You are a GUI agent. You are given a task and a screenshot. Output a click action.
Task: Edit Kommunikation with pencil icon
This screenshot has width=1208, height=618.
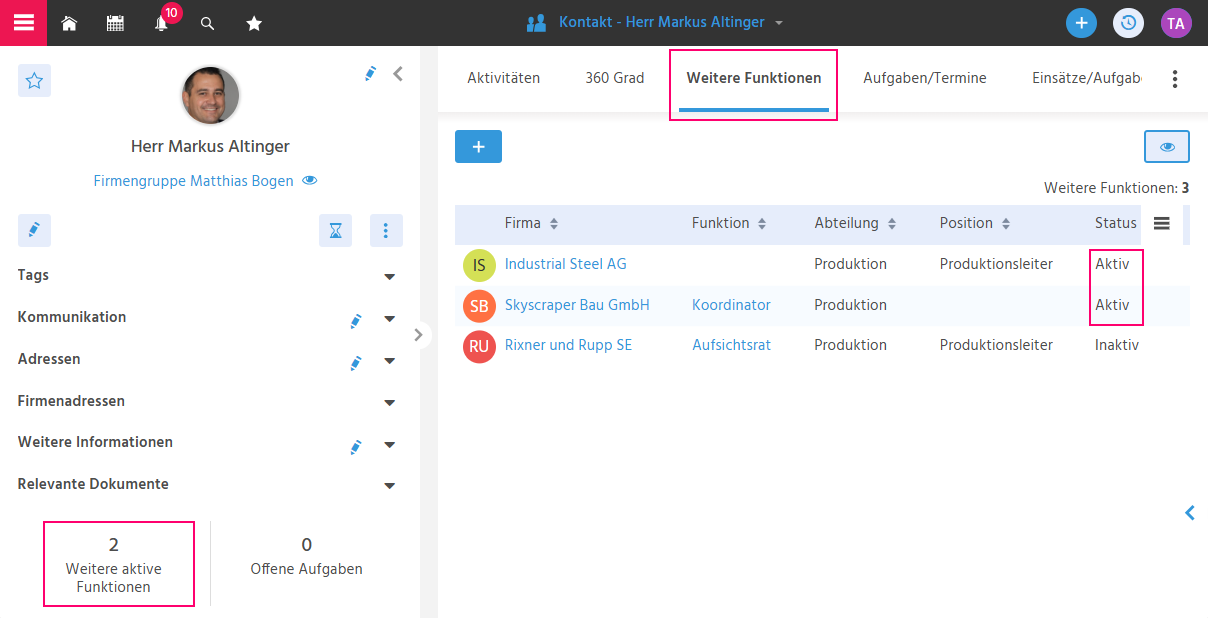(355, 320)
